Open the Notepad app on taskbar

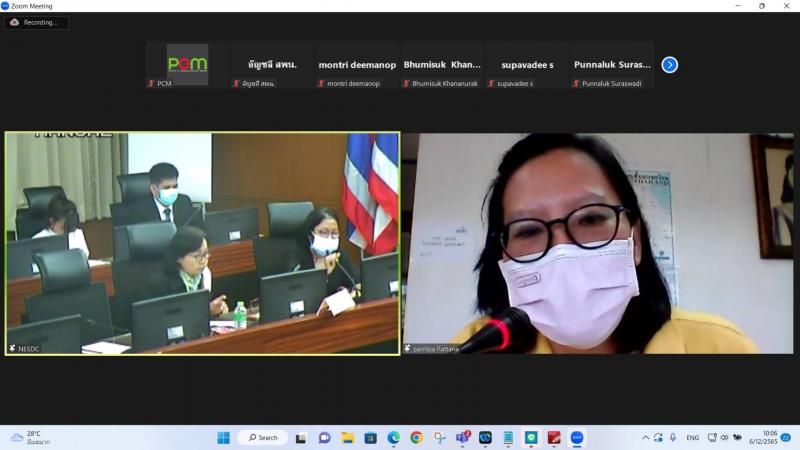[508, 438]
